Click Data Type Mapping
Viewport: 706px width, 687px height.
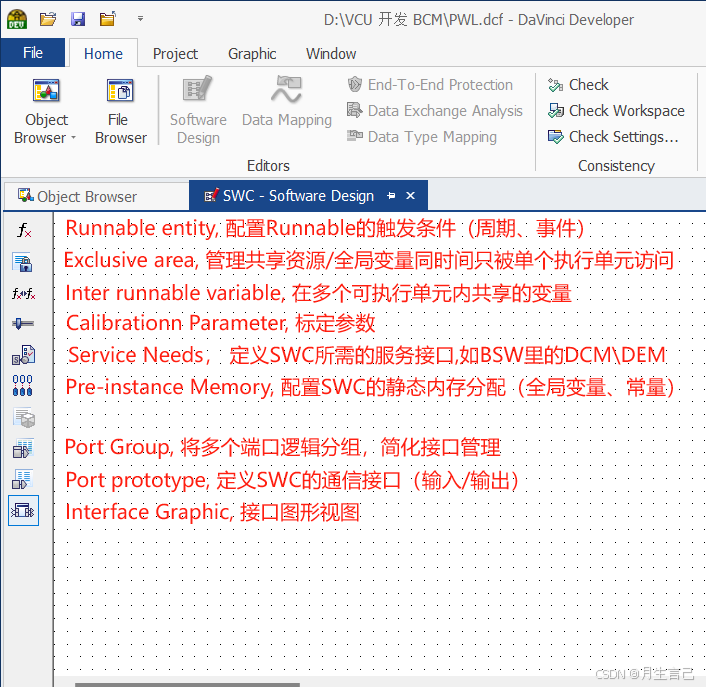pyautogui.click(x=422, y=137)
